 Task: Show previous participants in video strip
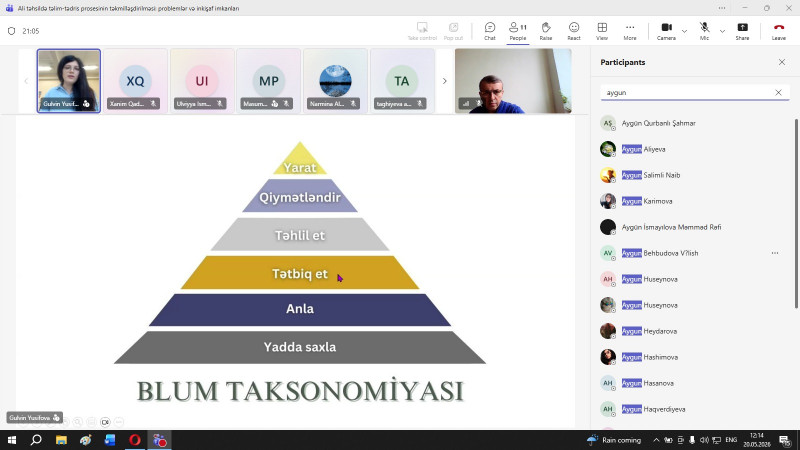(x=26, y=81)
